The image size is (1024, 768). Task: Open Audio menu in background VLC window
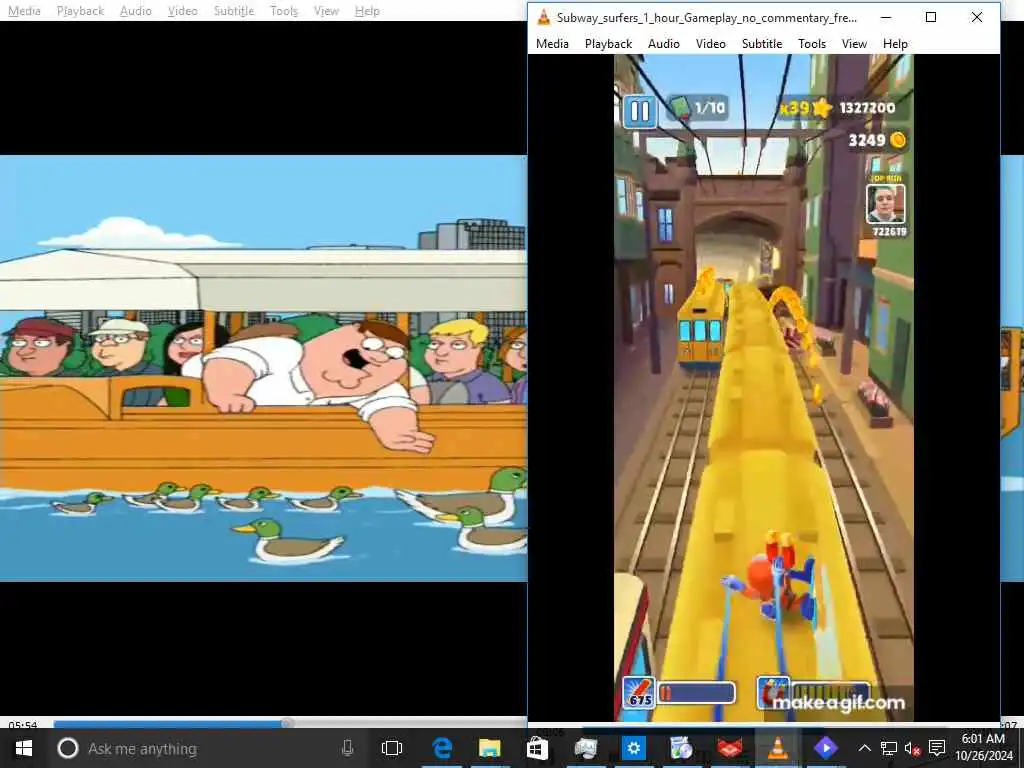[135, 11]
